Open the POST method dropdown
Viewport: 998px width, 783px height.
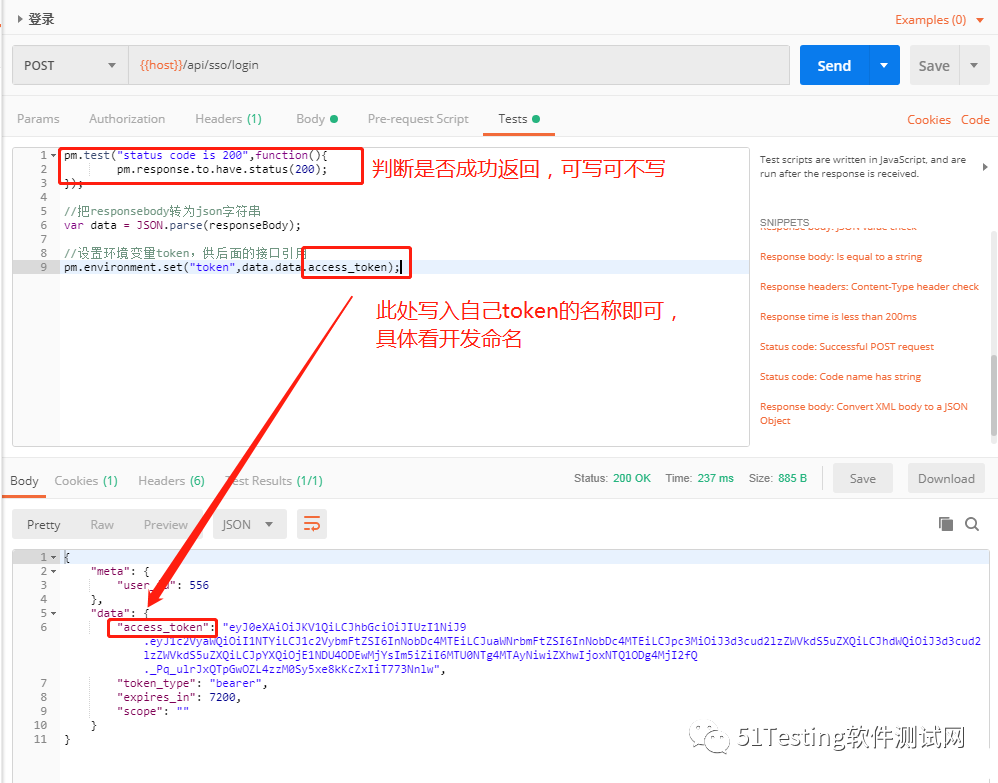(69, 66)
